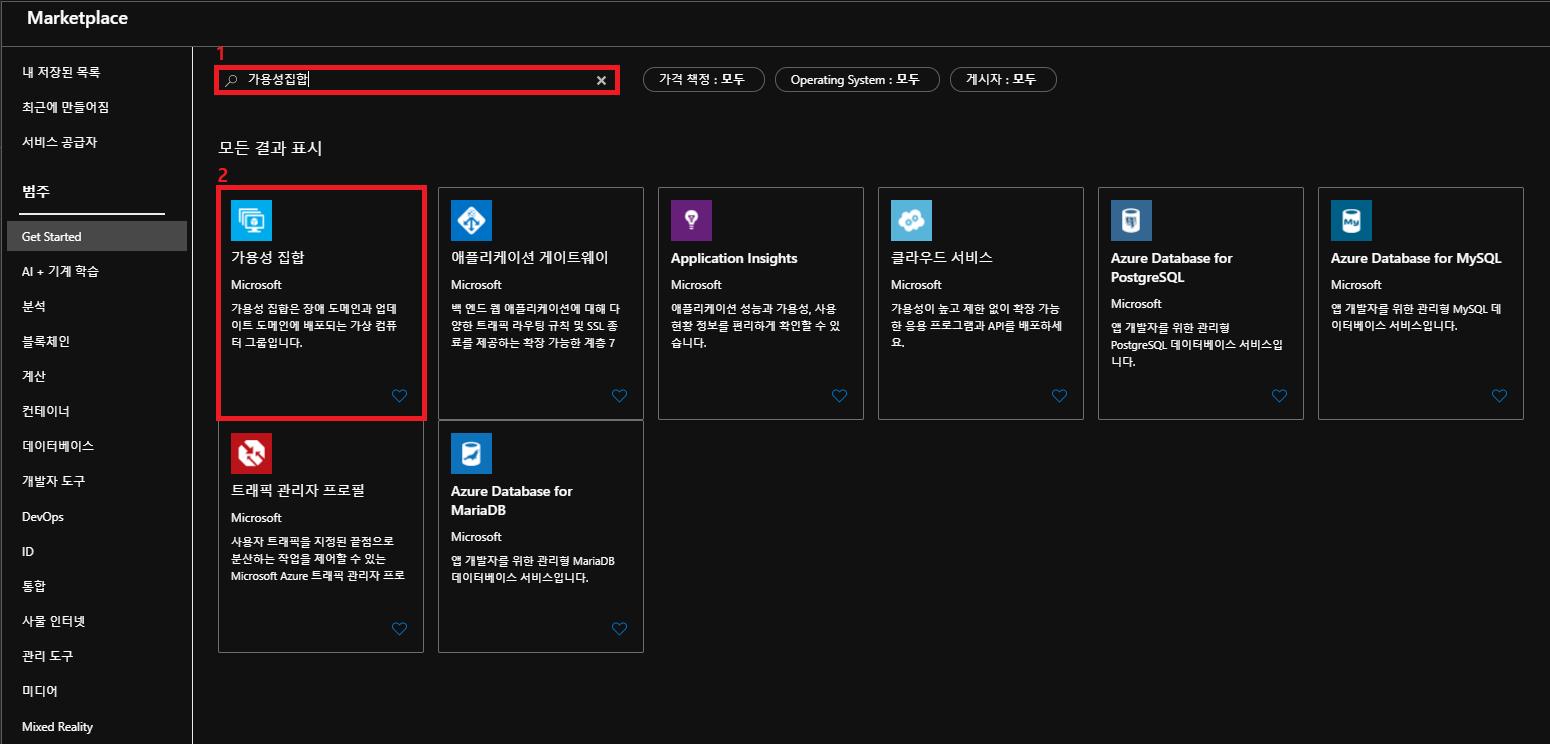This screenshot has width=1550, height=744.
Task: Open the 애플리케이션 게이트웨이 card title
Action: [x=529, y=257]
